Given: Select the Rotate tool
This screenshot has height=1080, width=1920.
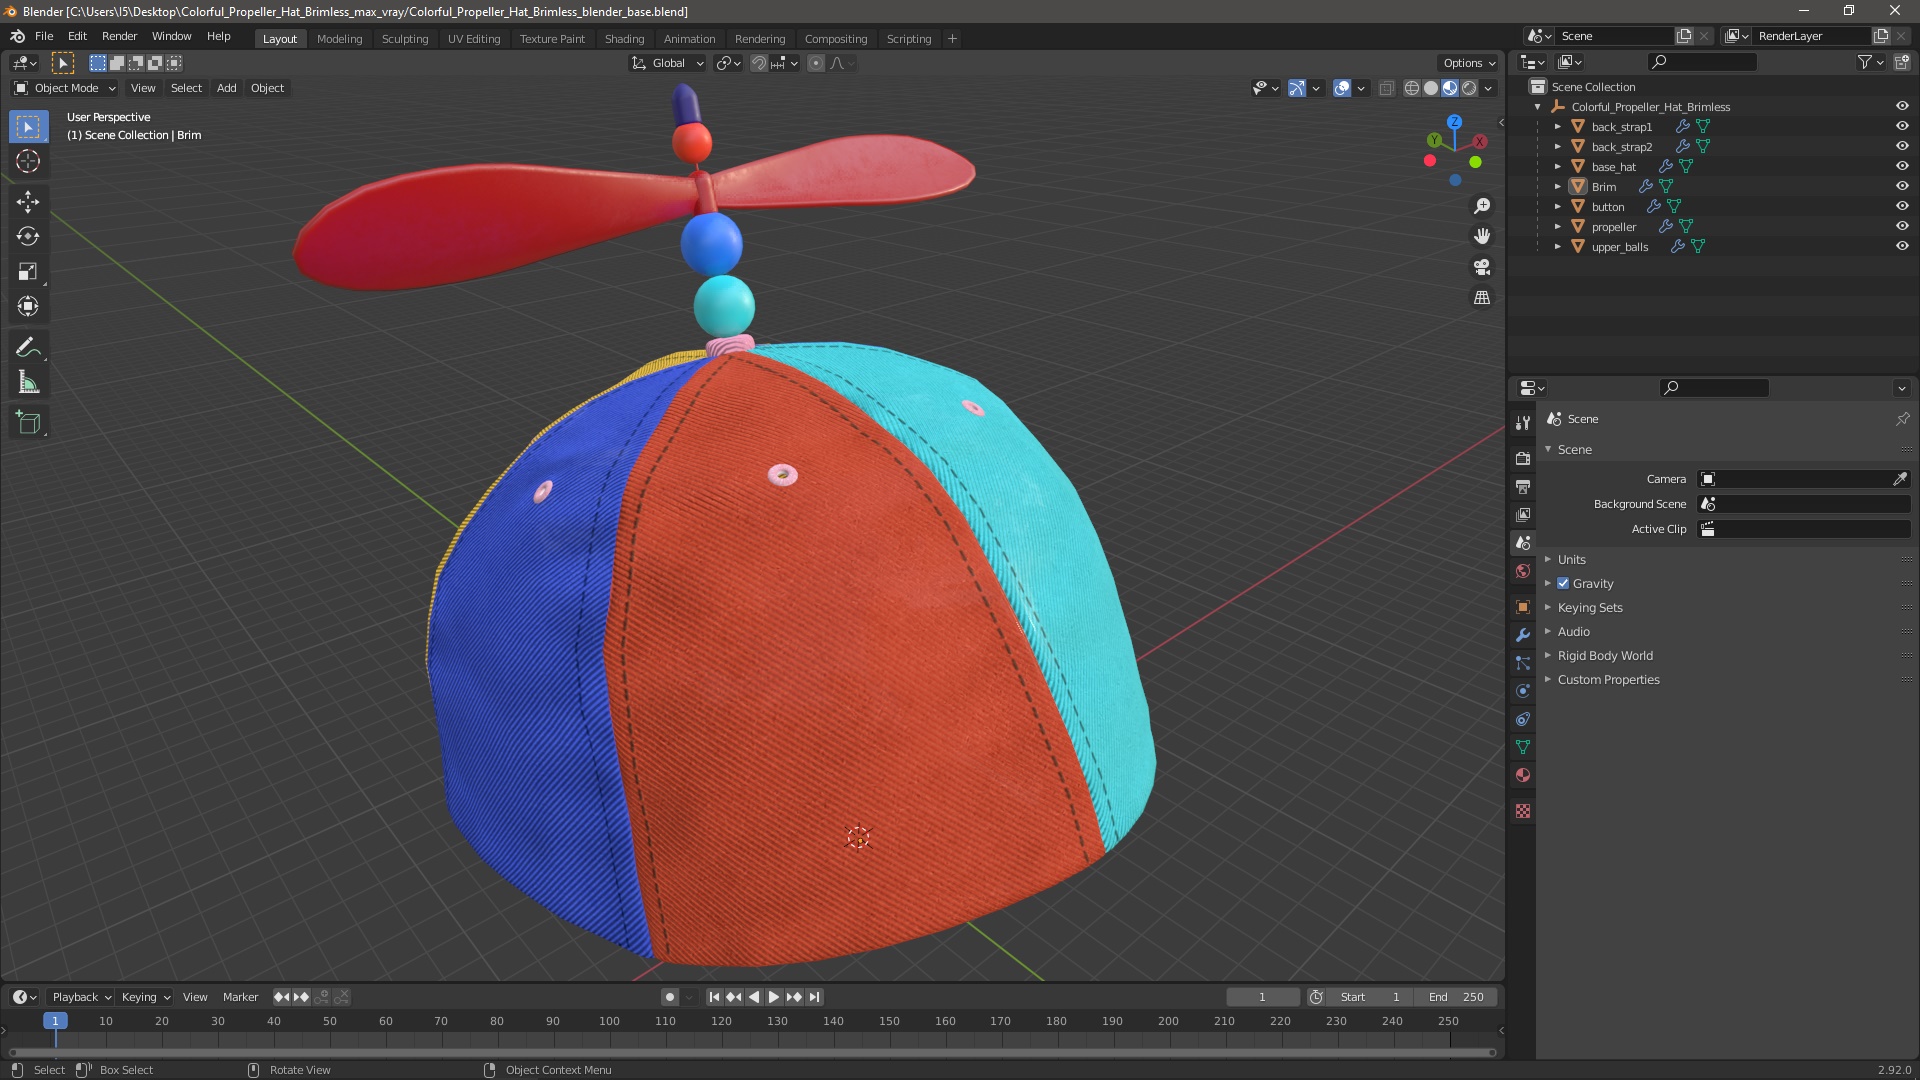Looking at the screenshot, I should coord(27,236).
